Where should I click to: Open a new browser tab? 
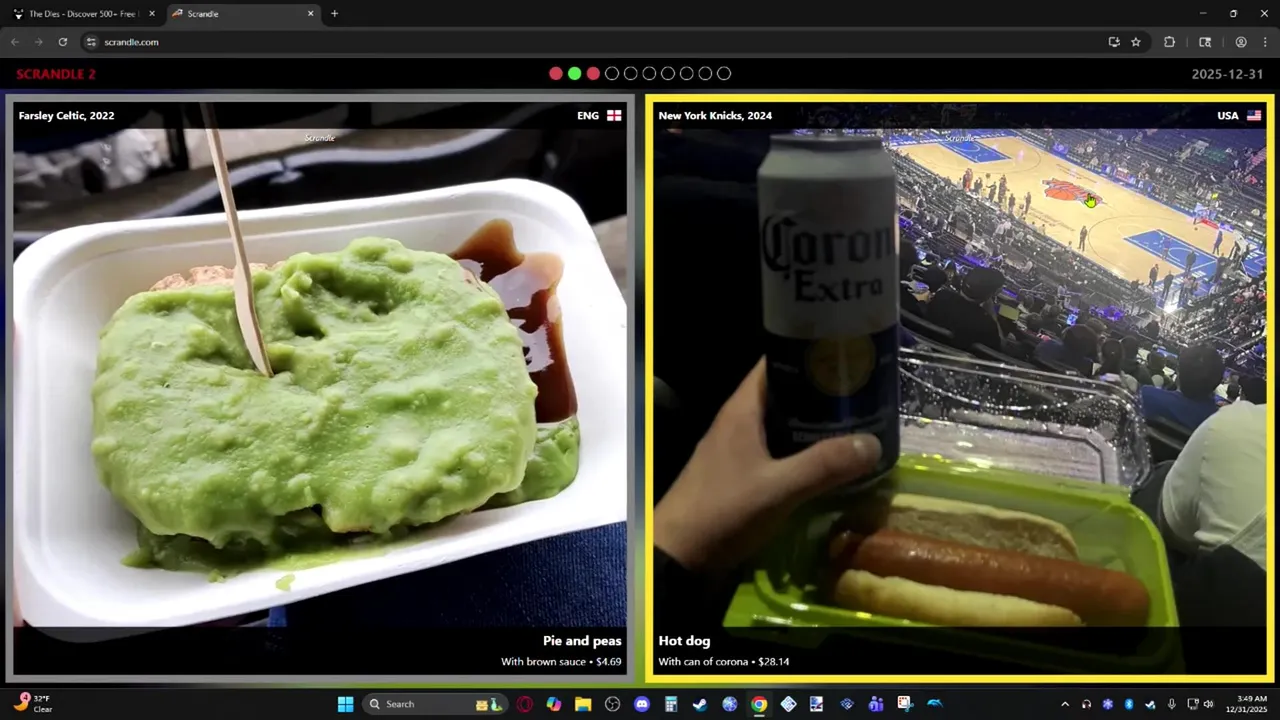tap(334, 14)
